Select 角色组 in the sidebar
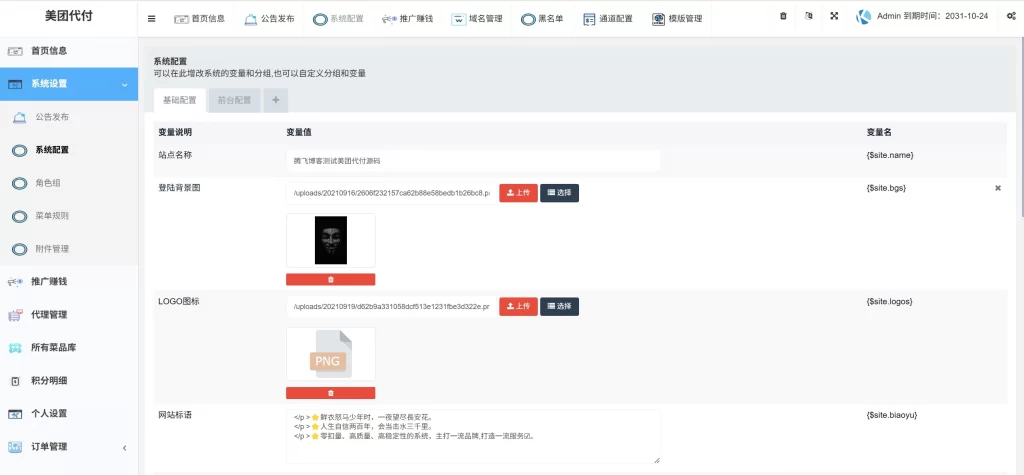Image resolution: width=1024 pixels, height=475 pixels. click(x=48, y=183)
